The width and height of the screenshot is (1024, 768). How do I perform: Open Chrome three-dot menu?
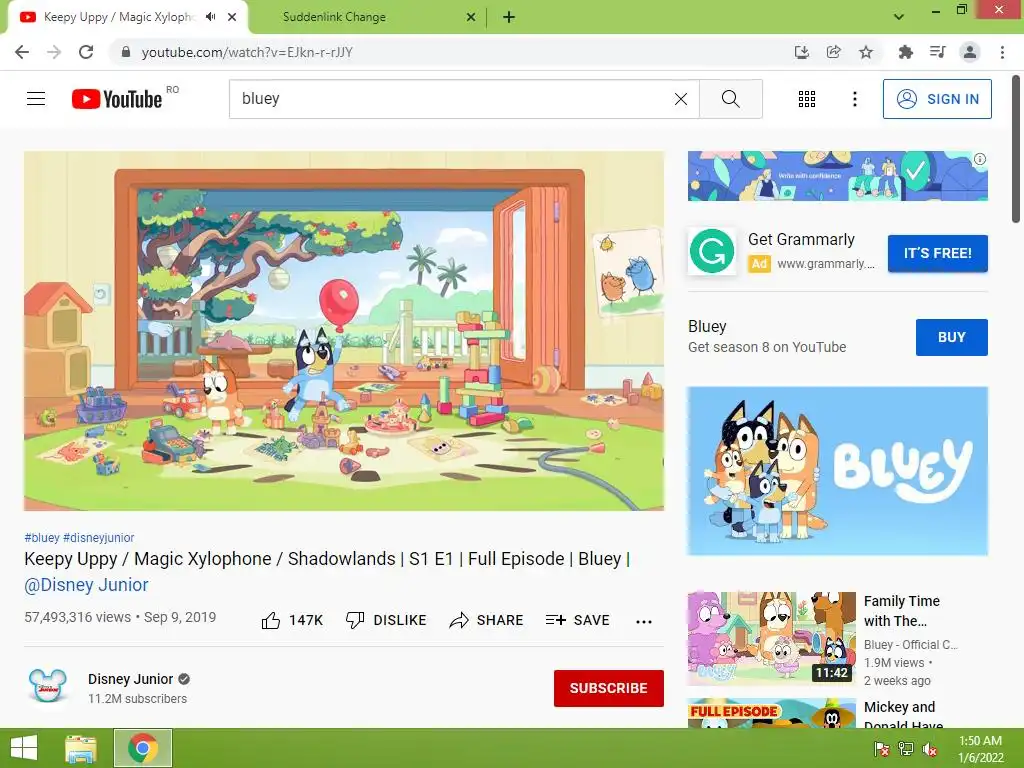pos(1002,52)
